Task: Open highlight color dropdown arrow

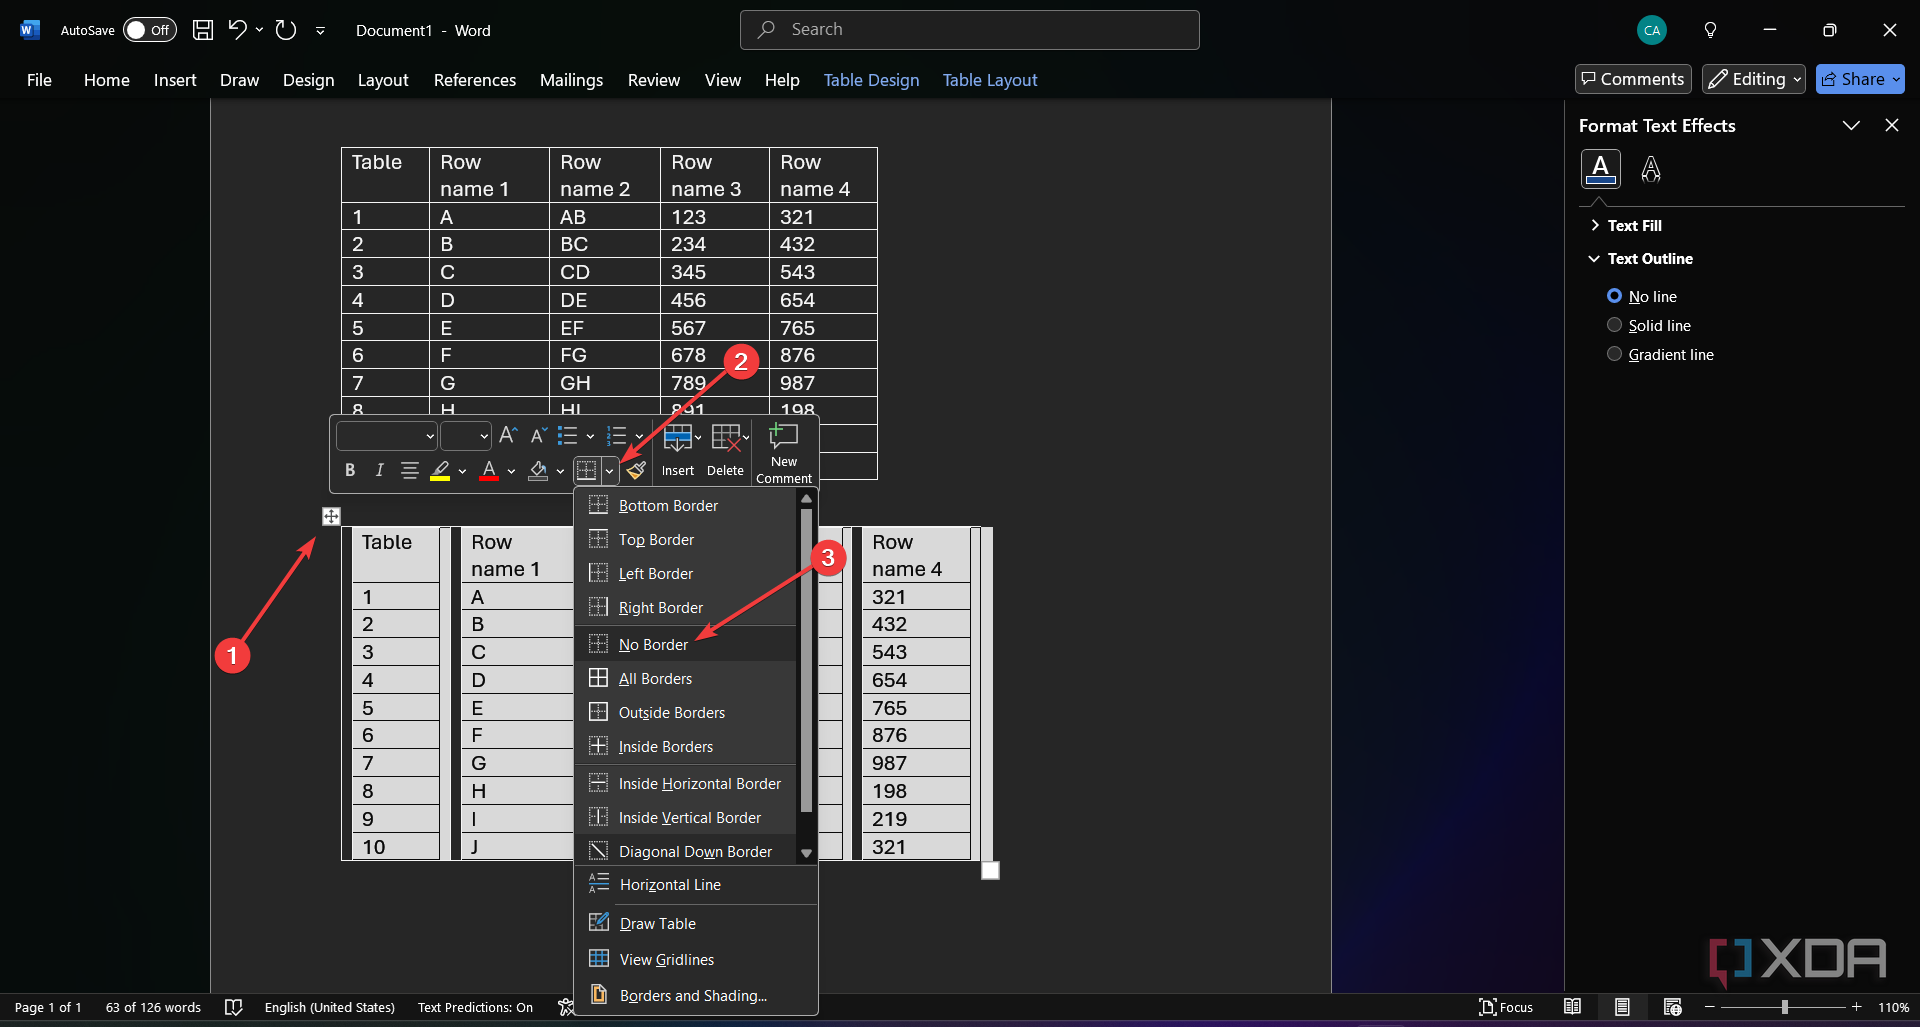Action: 462,471
